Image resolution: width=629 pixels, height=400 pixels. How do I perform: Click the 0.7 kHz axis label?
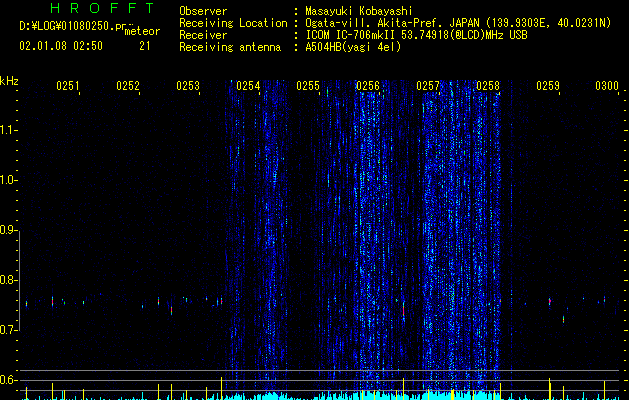coord(8,330)
